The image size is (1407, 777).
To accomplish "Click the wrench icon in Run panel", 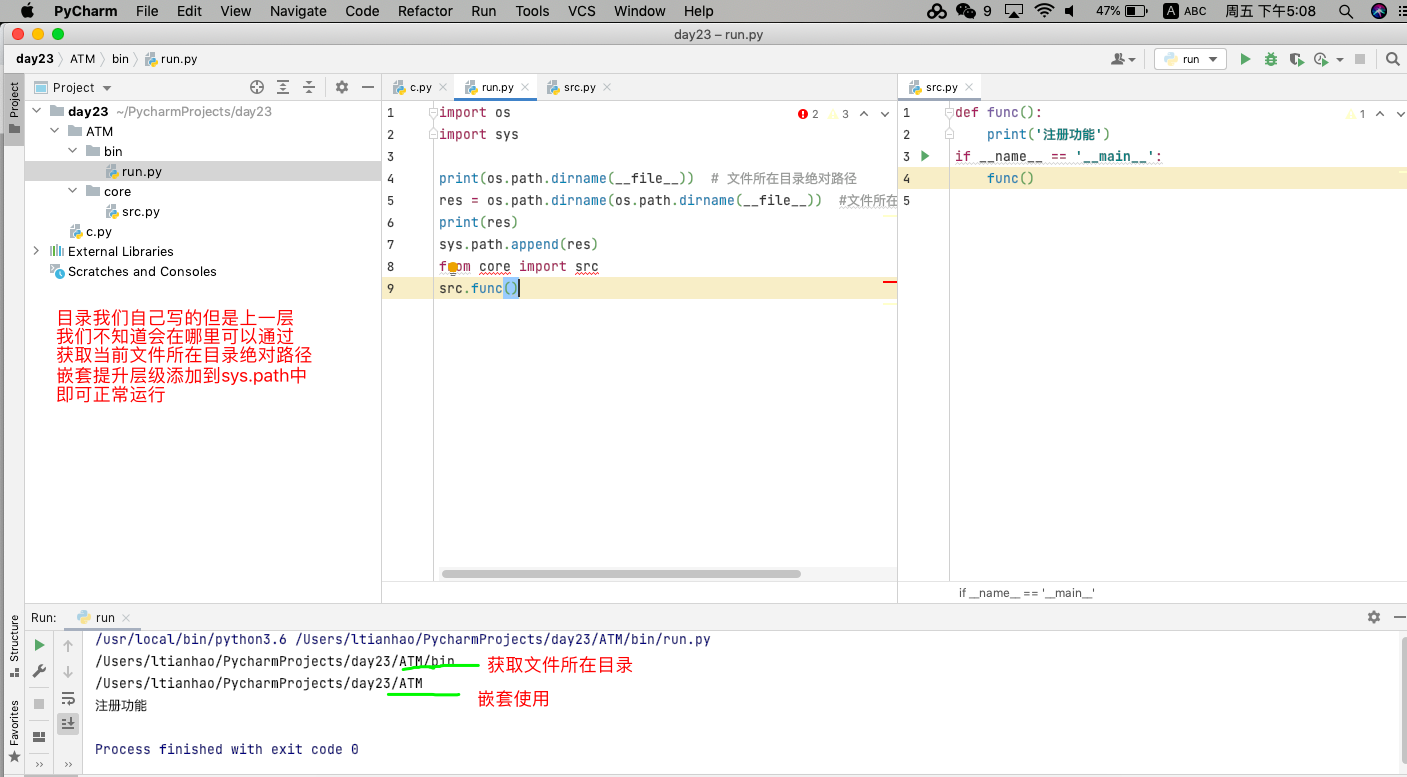I will click(x=40, y=671).
